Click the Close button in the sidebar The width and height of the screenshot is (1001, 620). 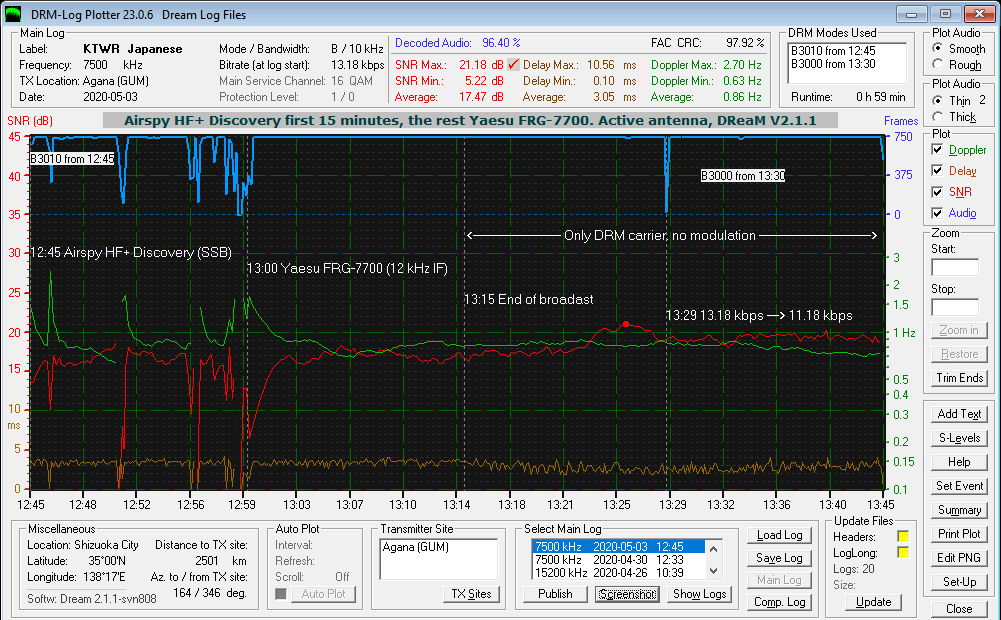pos(959,609)
